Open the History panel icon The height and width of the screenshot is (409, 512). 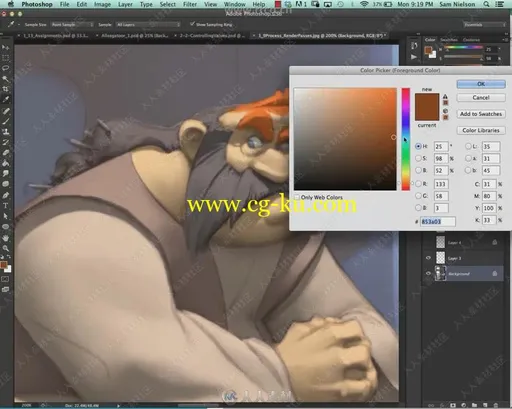pos(414,46)
